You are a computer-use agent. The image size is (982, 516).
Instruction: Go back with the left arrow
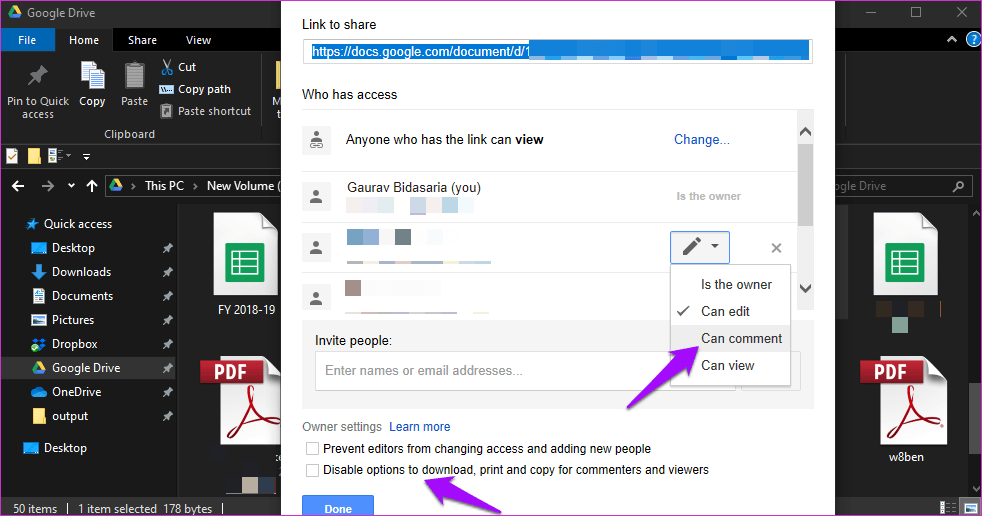click(x=18, y=186)
